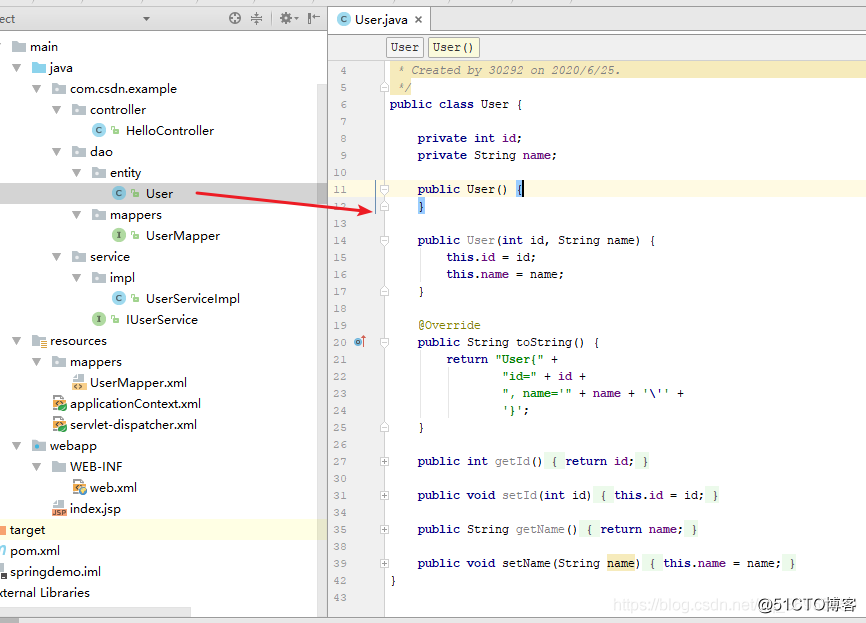Click the index.jsp file icon

point(59,509)
